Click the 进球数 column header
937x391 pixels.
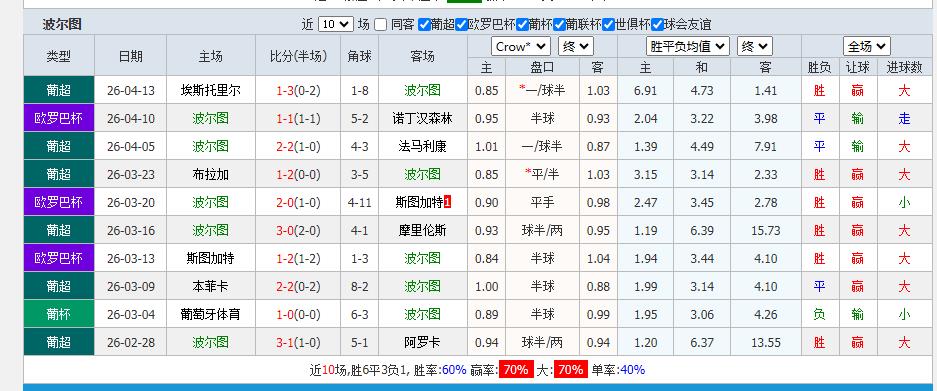[904, 68]
